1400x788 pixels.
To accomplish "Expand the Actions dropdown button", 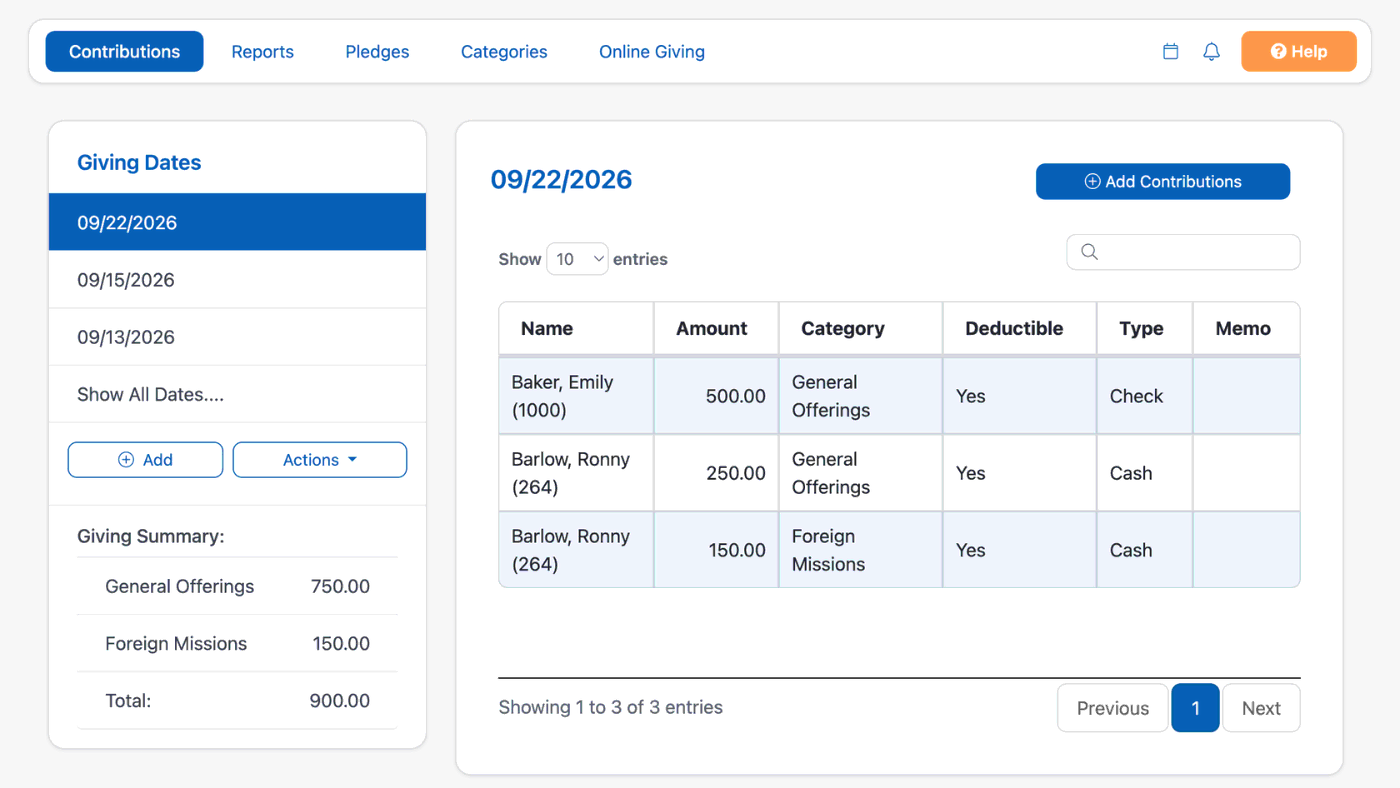I will [x=320, y=460].
